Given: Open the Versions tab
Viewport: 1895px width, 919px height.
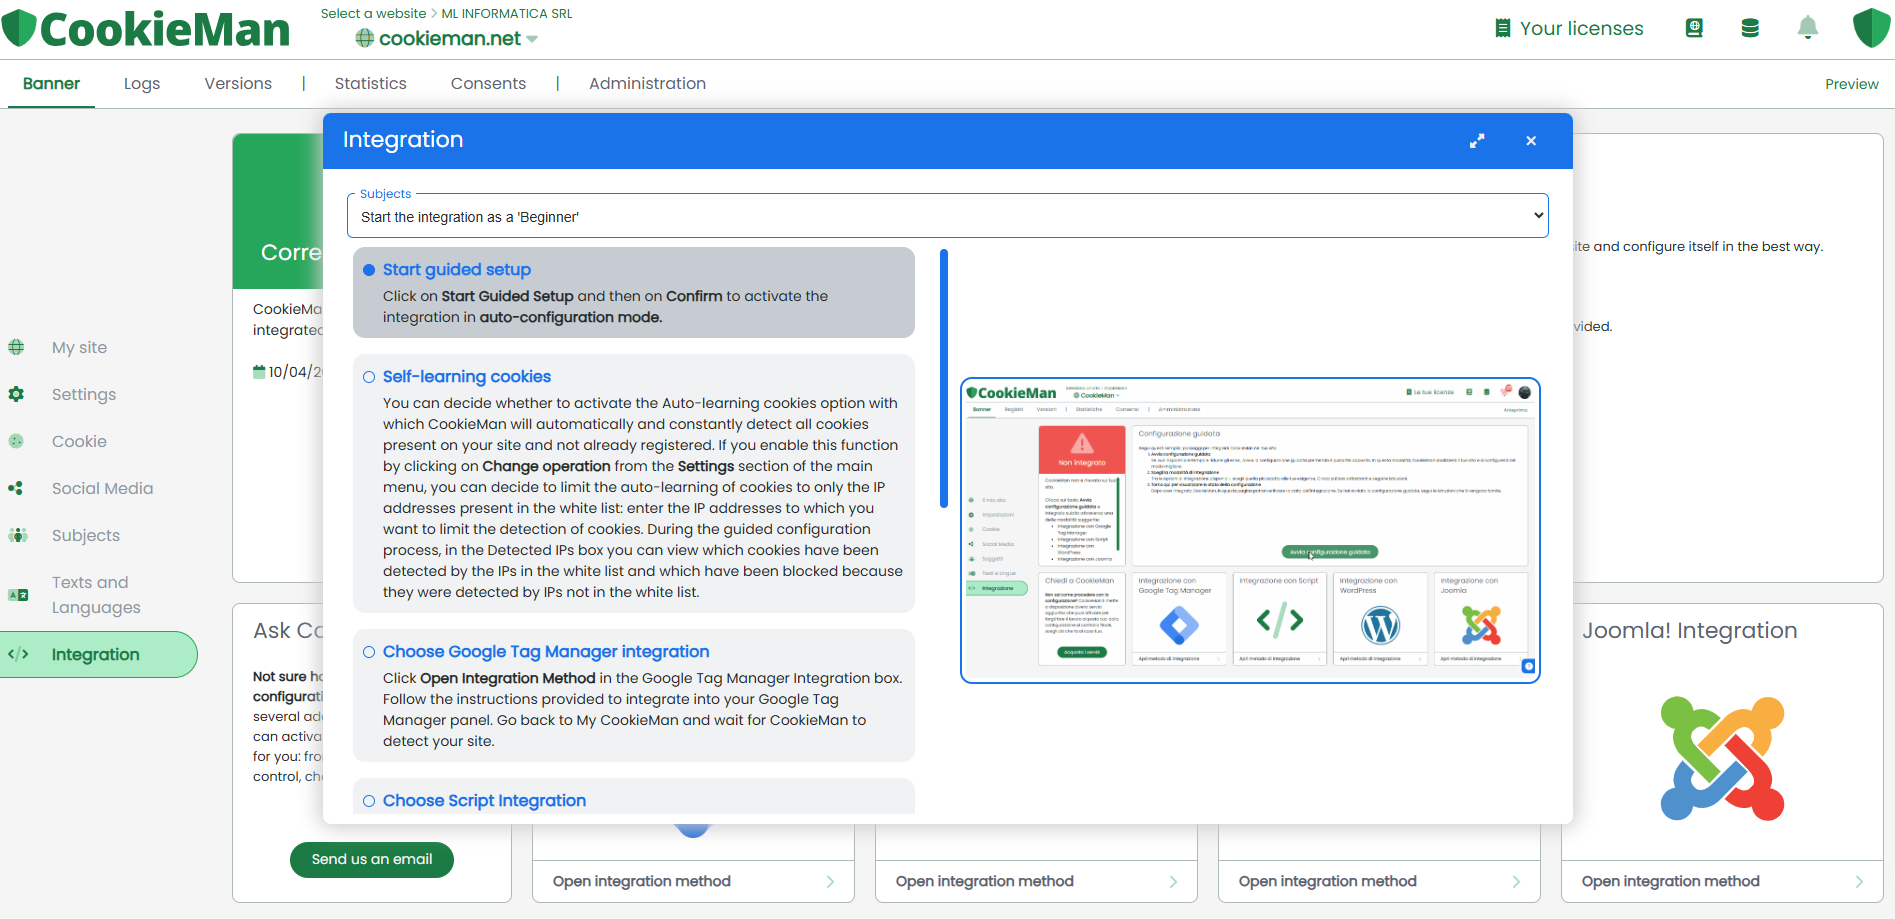Looking at the screenshot, I should coord(238,83).
